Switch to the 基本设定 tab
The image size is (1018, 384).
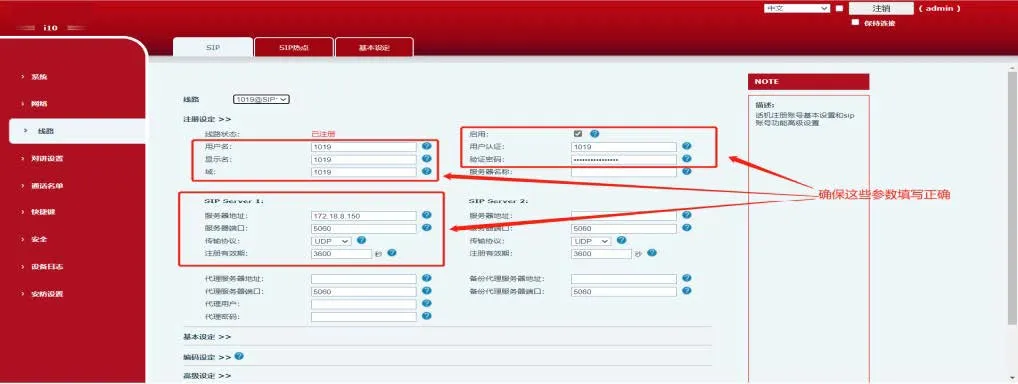pyautogui.click(x=374, y=47)
